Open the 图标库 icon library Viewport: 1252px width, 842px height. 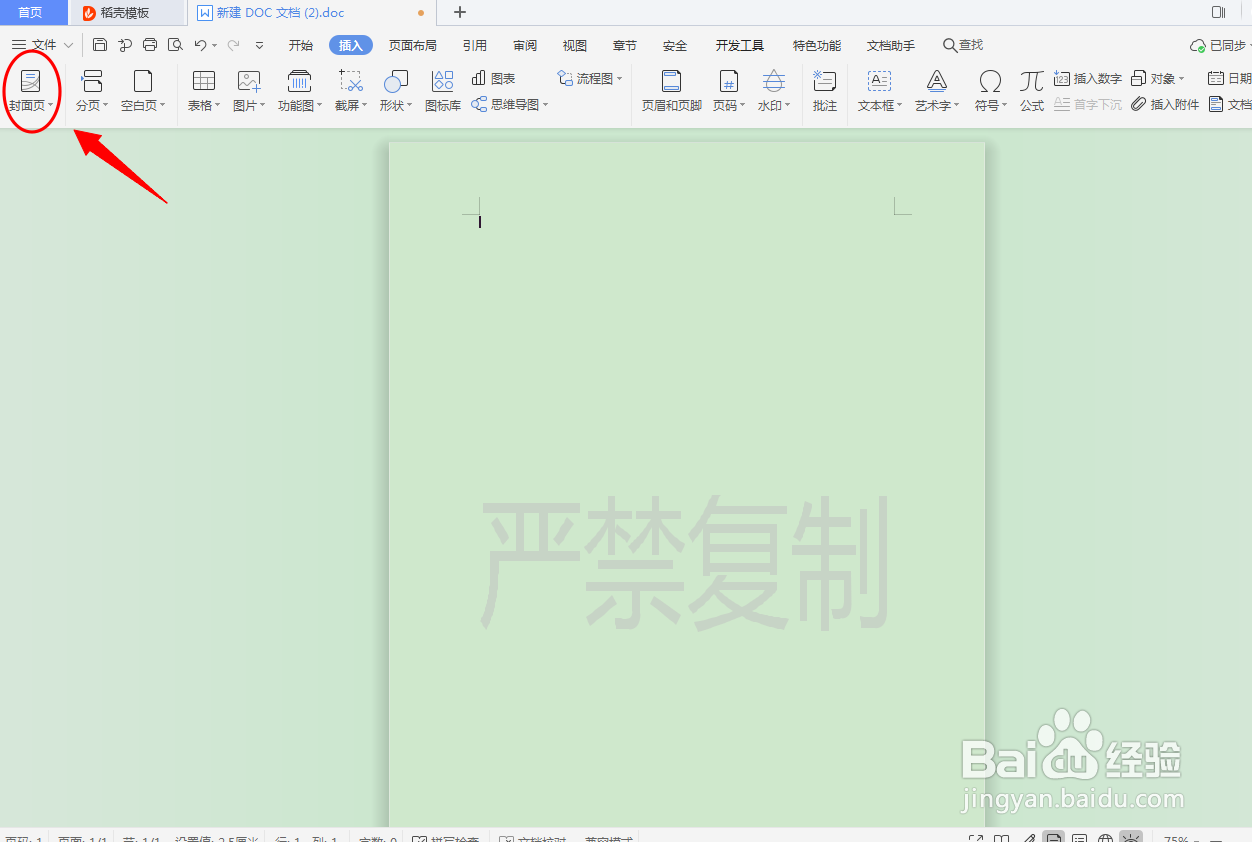(x=442, y=91)
